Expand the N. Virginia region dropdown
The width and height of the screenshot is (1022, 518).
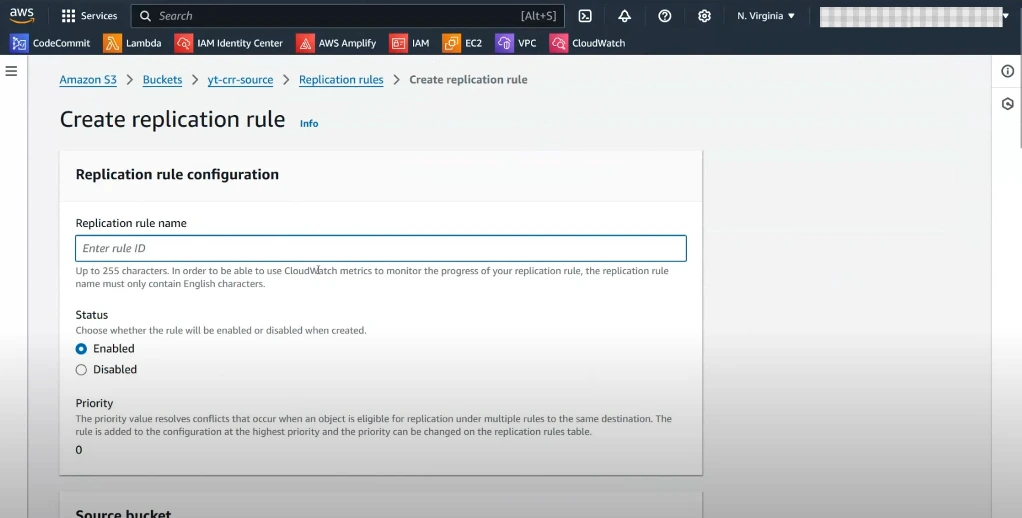[766, 16]
